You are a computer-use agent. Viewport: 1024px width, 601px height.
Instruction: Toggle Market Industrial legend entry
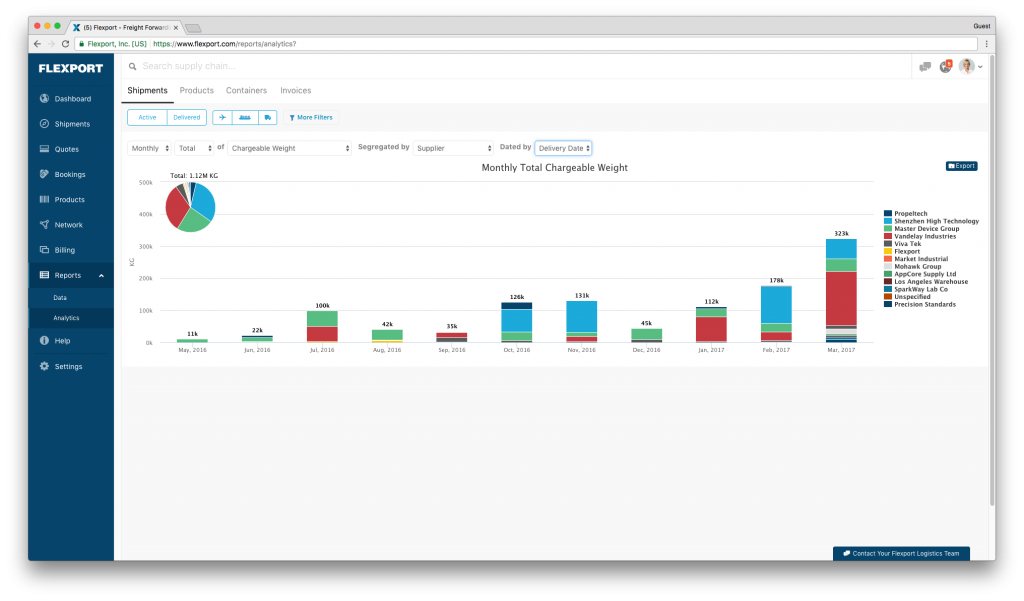pyautogui.click(x=916, y=259)
